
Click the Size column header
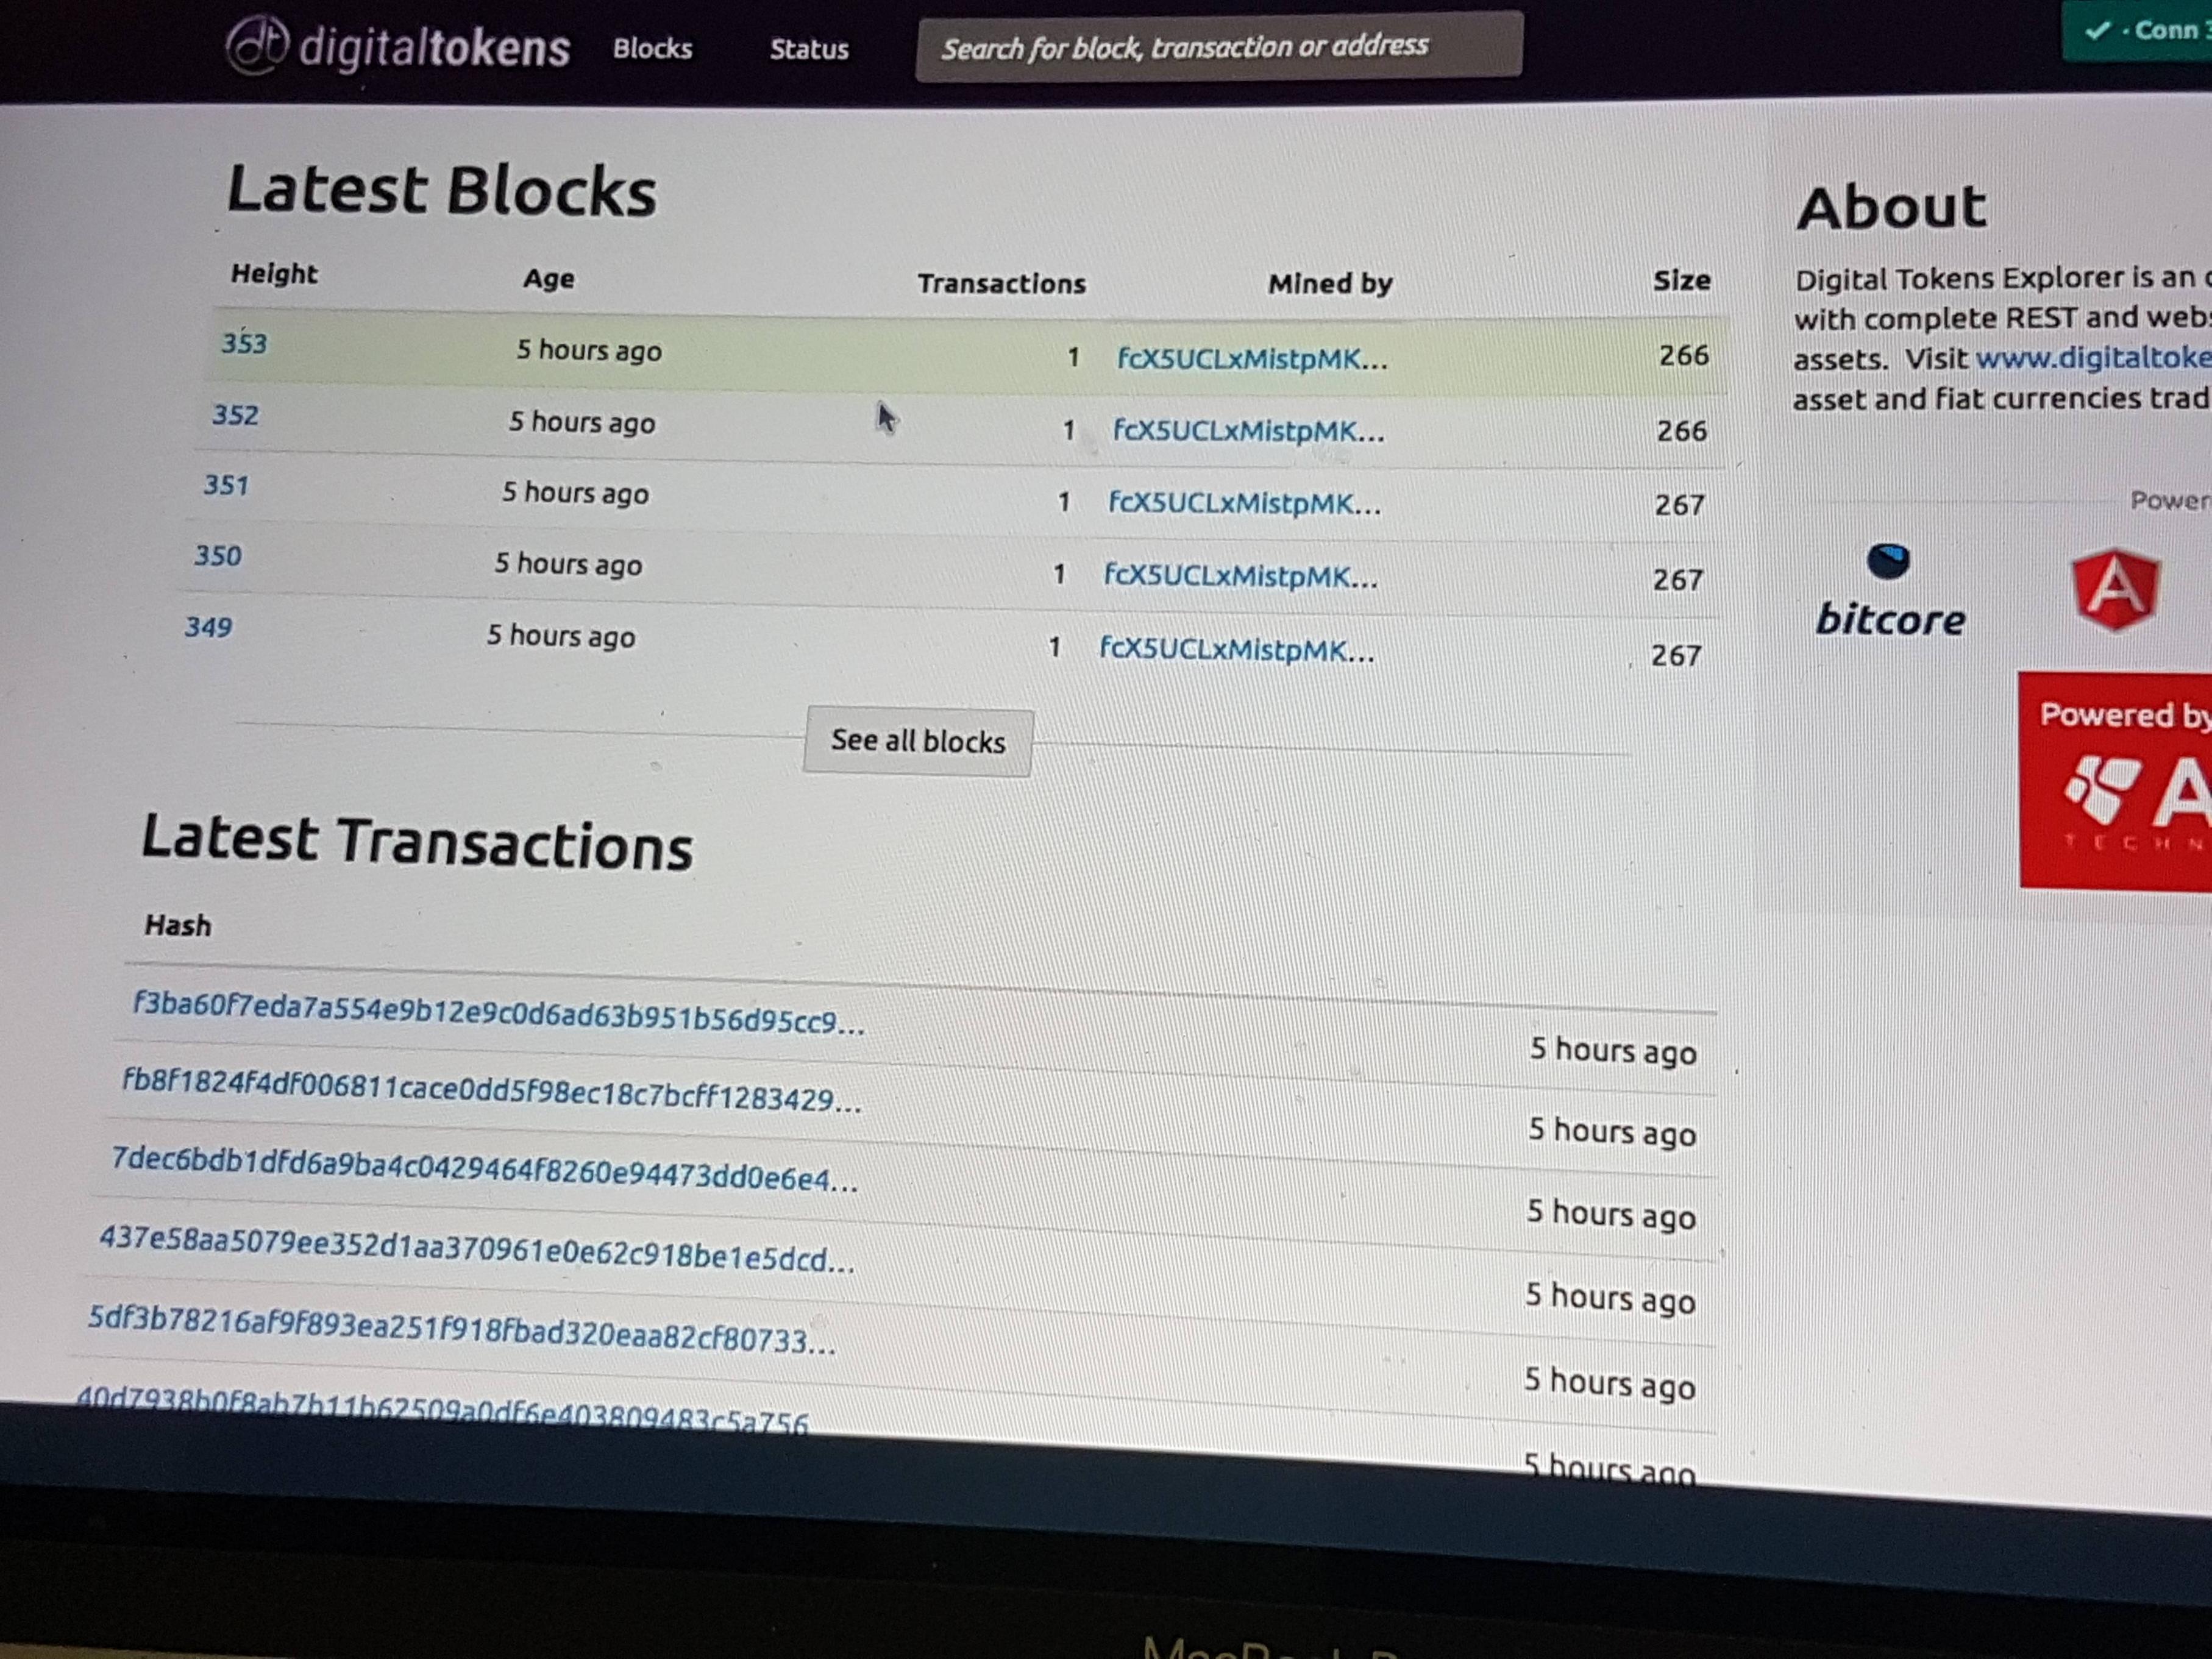coord(1682,281)
